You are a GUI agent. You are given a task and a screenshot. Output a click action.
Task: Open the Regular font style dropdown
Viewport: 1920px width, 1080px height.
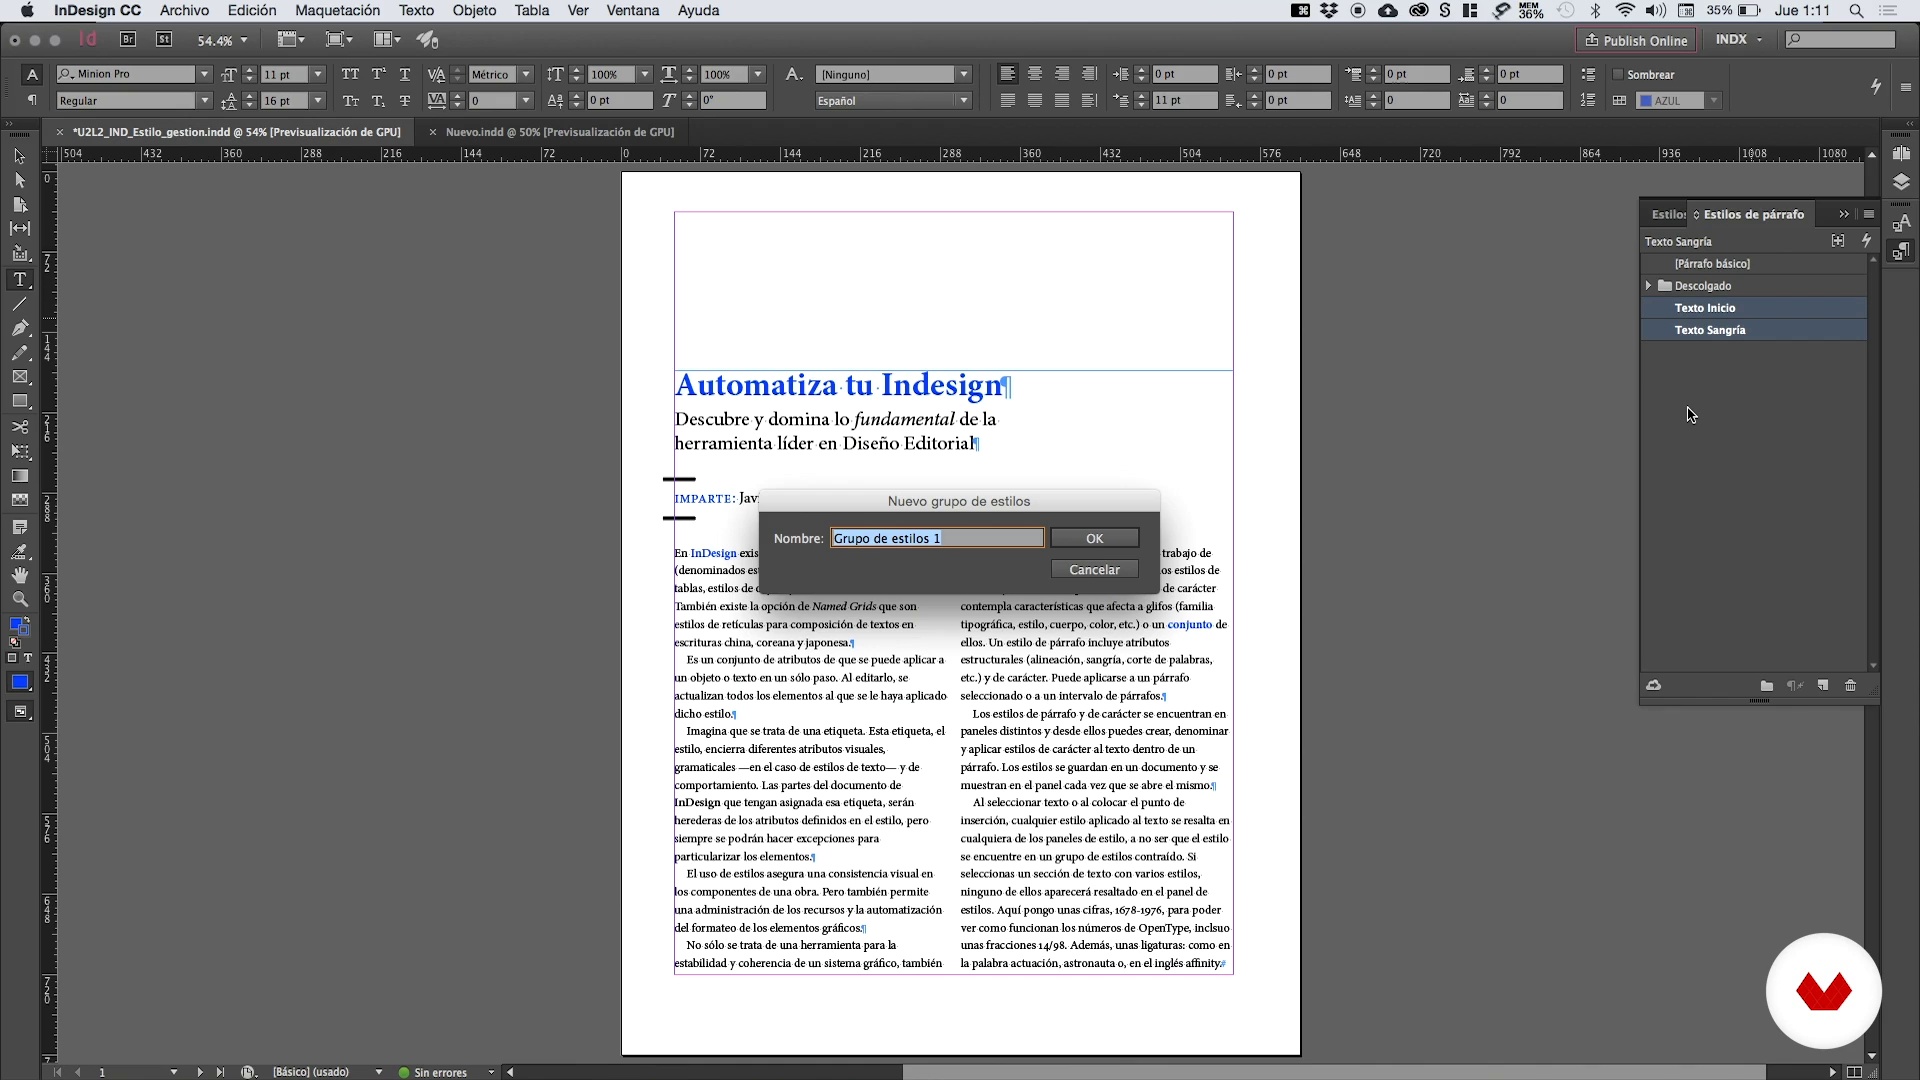(204, 100)
